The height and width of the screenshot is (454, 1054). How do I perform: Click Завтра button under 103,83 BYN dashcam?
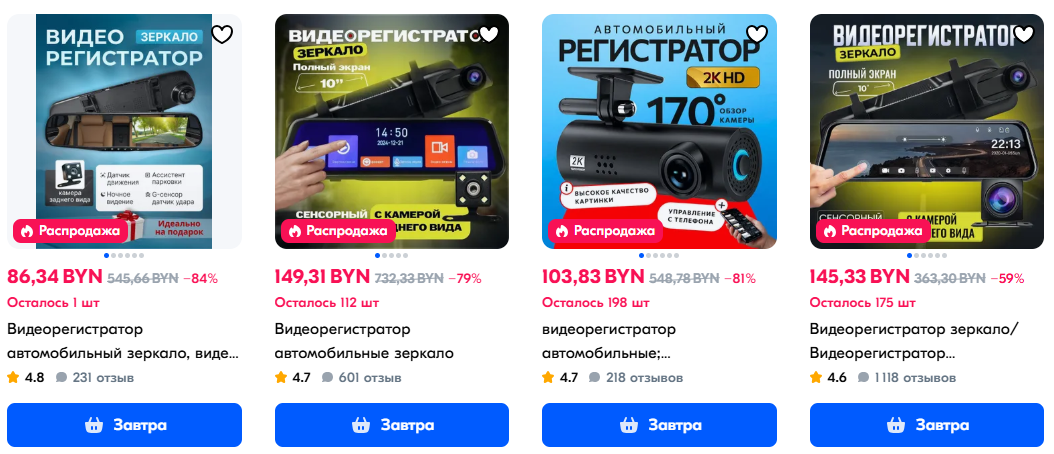click(x=659, y=425)
